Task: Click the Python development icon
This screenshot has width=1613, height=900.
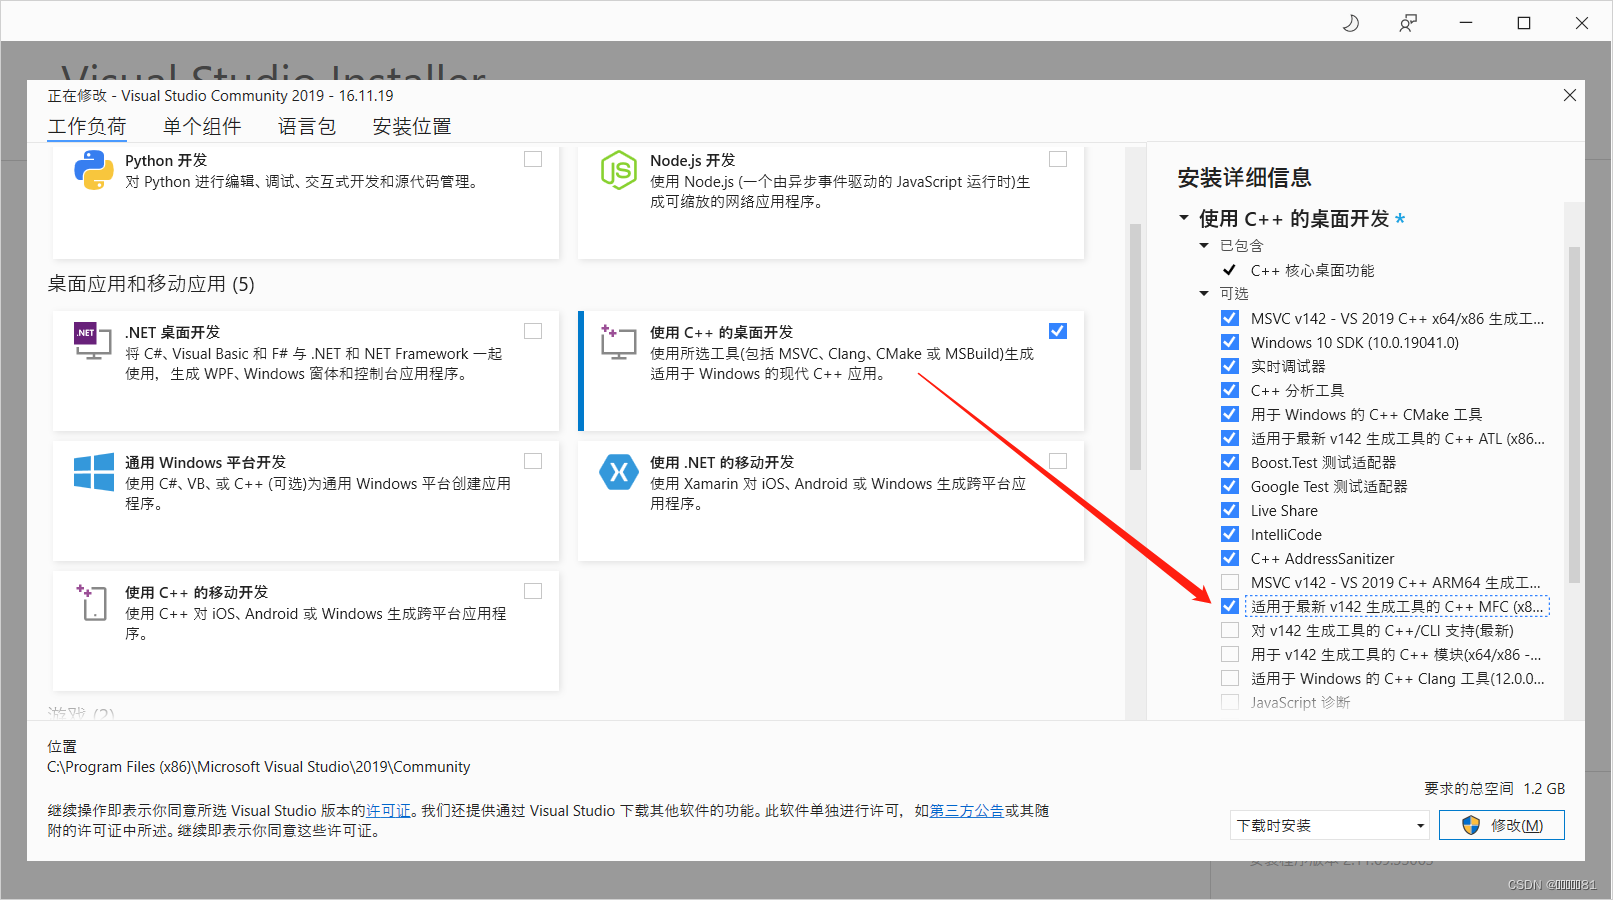Action: (94, 170)
